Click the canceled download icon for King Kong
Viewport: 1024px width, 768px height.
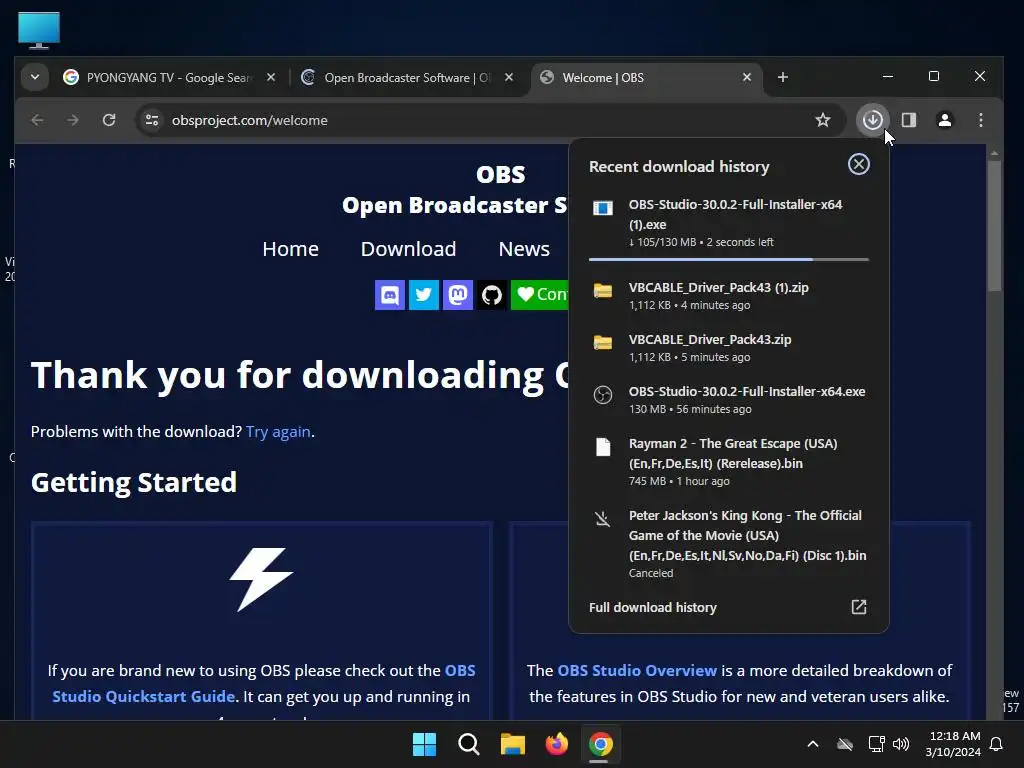coord(603,519)
